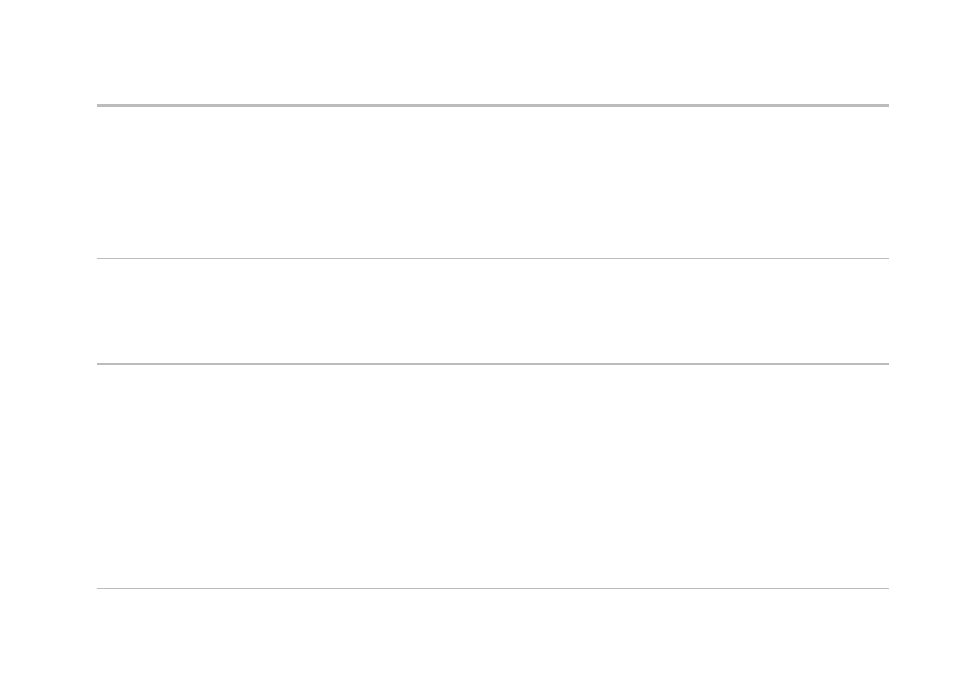Image resolution: width=953 pixels, height=676 pixels.
Task: Click the right end of the top thick line
Action: tap(887, 106)
